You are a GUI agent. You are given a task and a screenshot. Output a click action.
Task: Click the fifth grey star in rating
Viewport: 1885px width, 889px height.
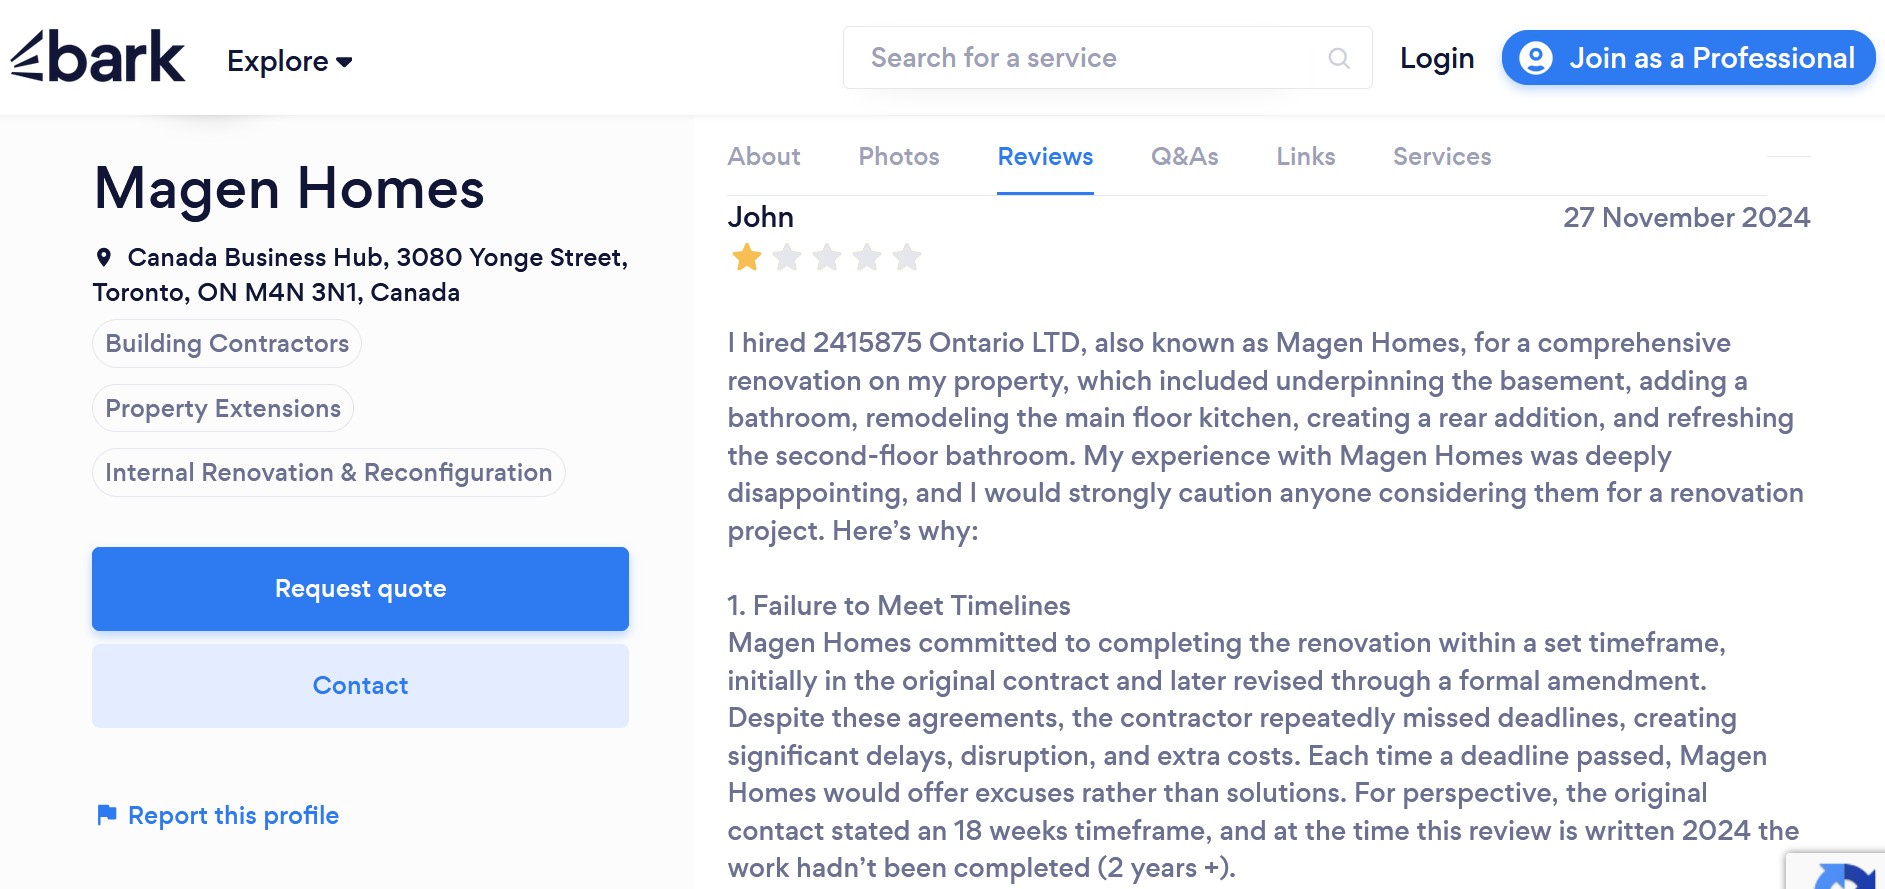pyautogui.click(x=907, y=258)
